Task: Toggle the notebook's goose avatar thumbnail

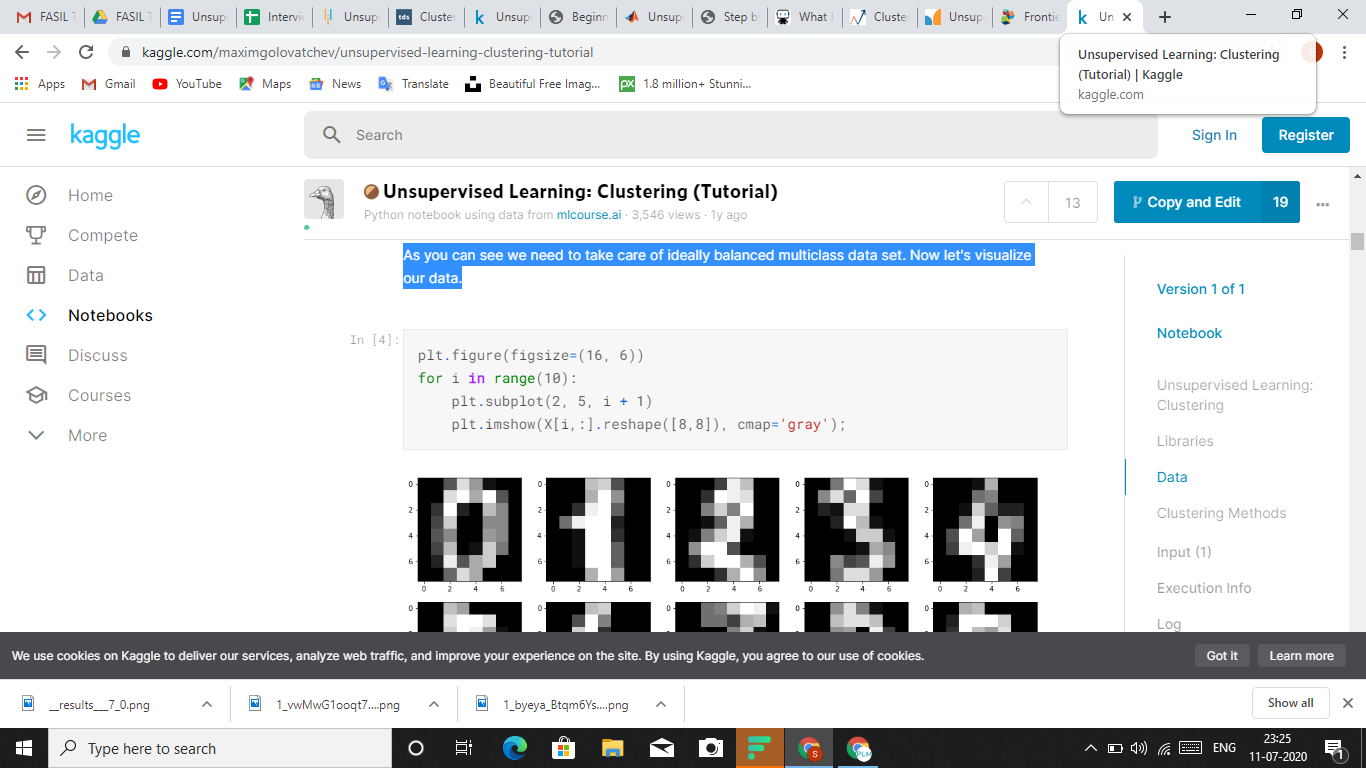Action: click(324, 198)
